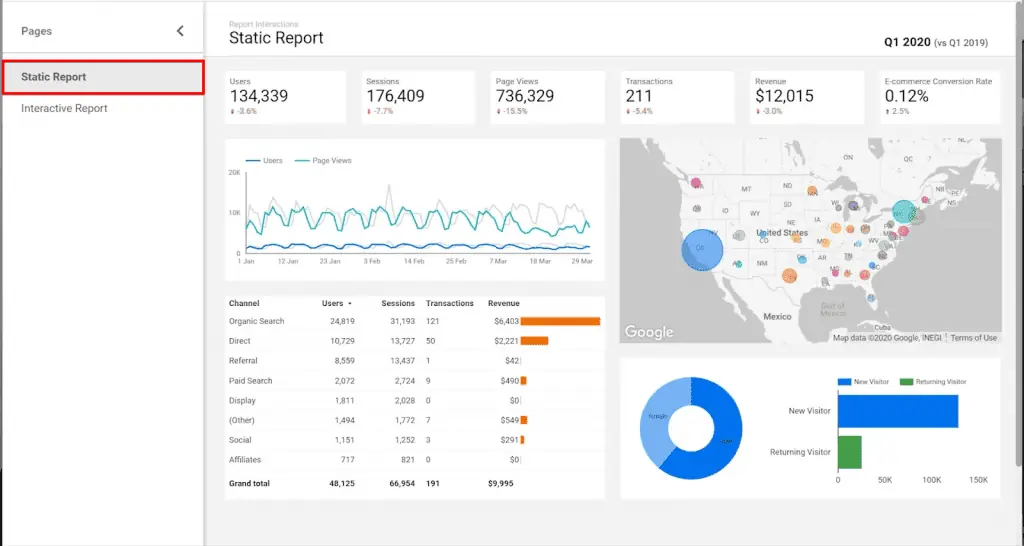Switch to the Interactive Report page
Viewport: 1024px width, 546px height.
coord(64,108)
